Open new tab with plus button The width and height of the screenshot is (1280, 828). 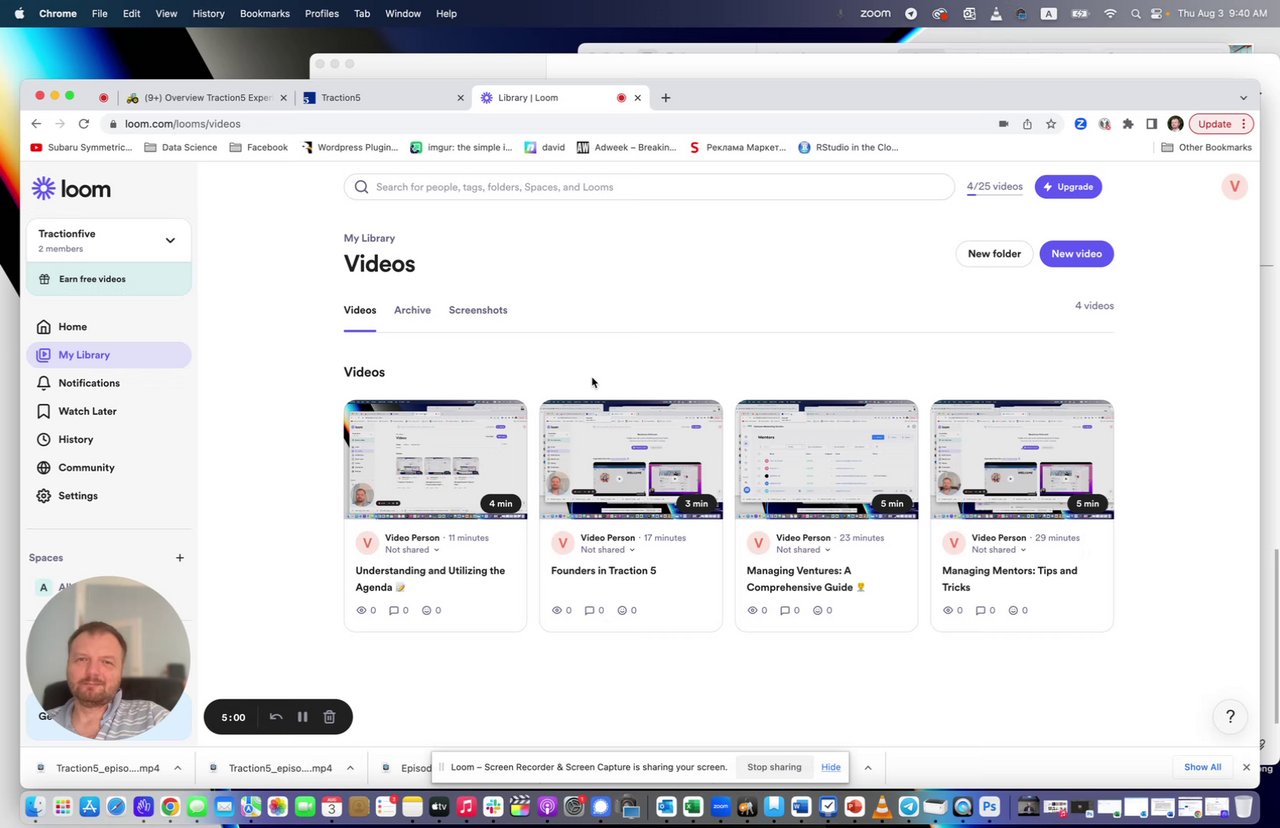coord(666,98)
